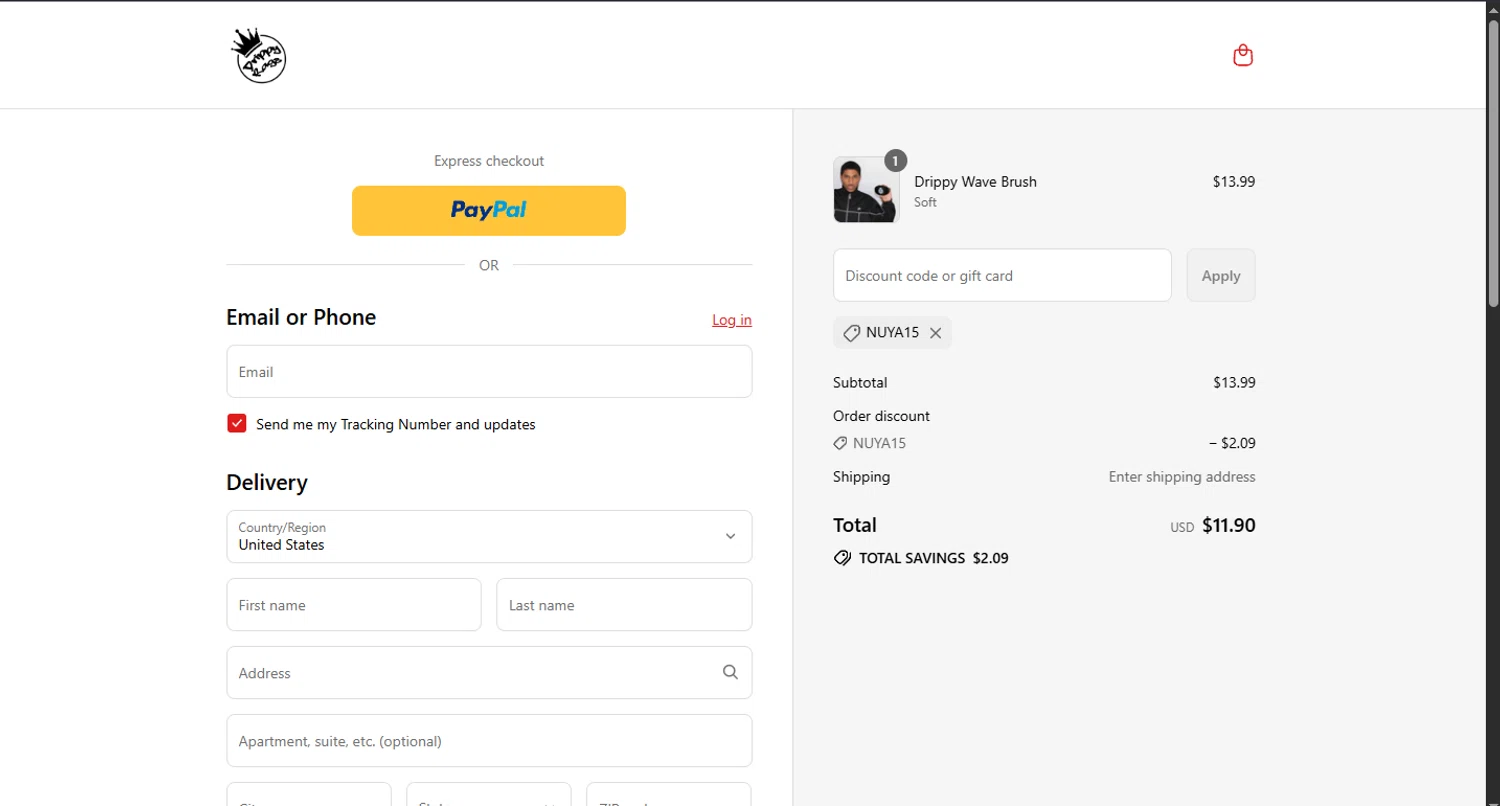The width and height of the screenshot is (1500, 806).
Task: Uncheck Send me my Tracking Number and updates
Action: 237,423
